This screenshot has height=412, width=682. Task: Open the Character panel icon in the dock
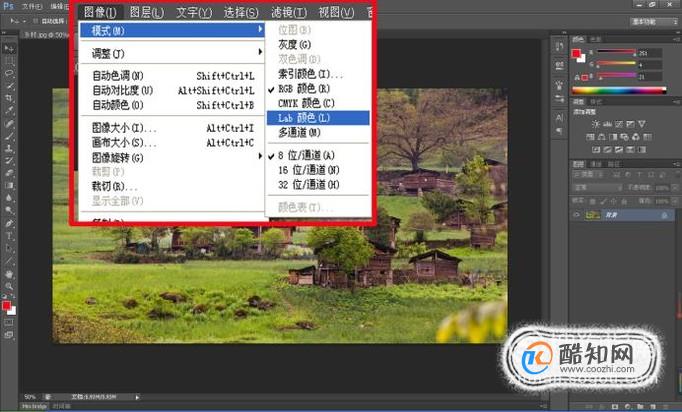[x=560, y=117]
